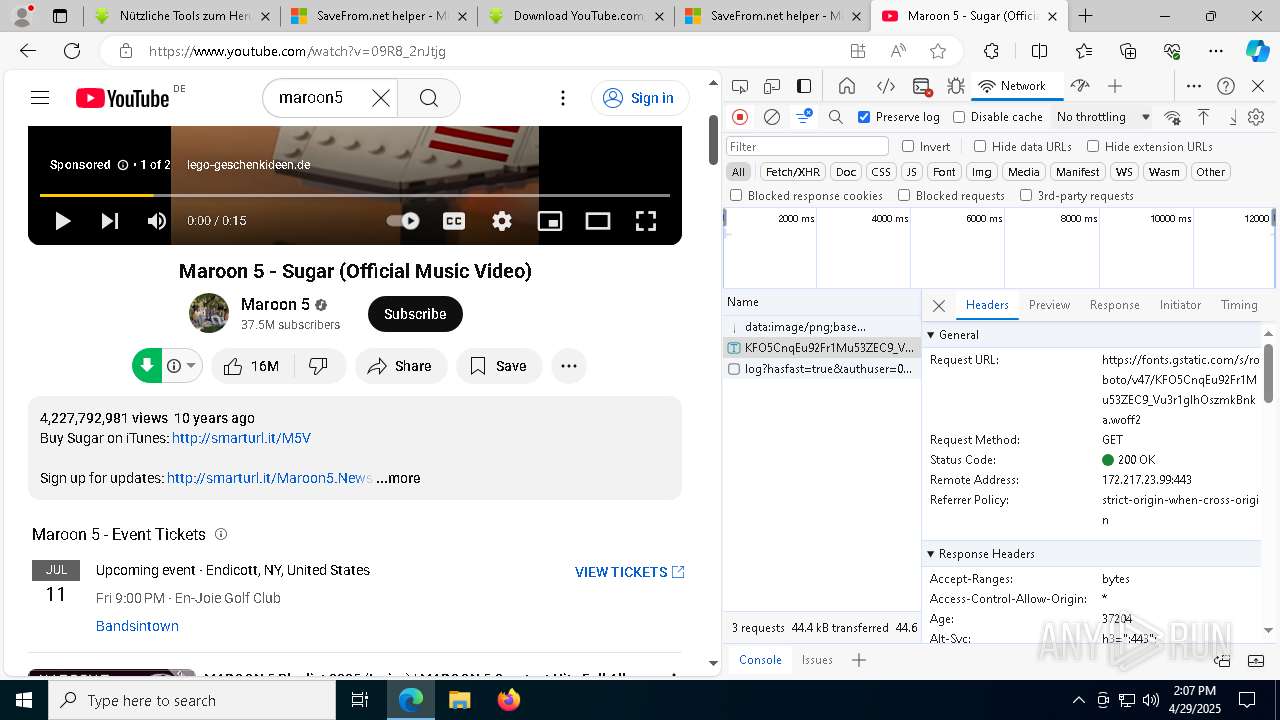1280x720 pixels.
Task: Play the video with the play button
Action: coord(62,221)
